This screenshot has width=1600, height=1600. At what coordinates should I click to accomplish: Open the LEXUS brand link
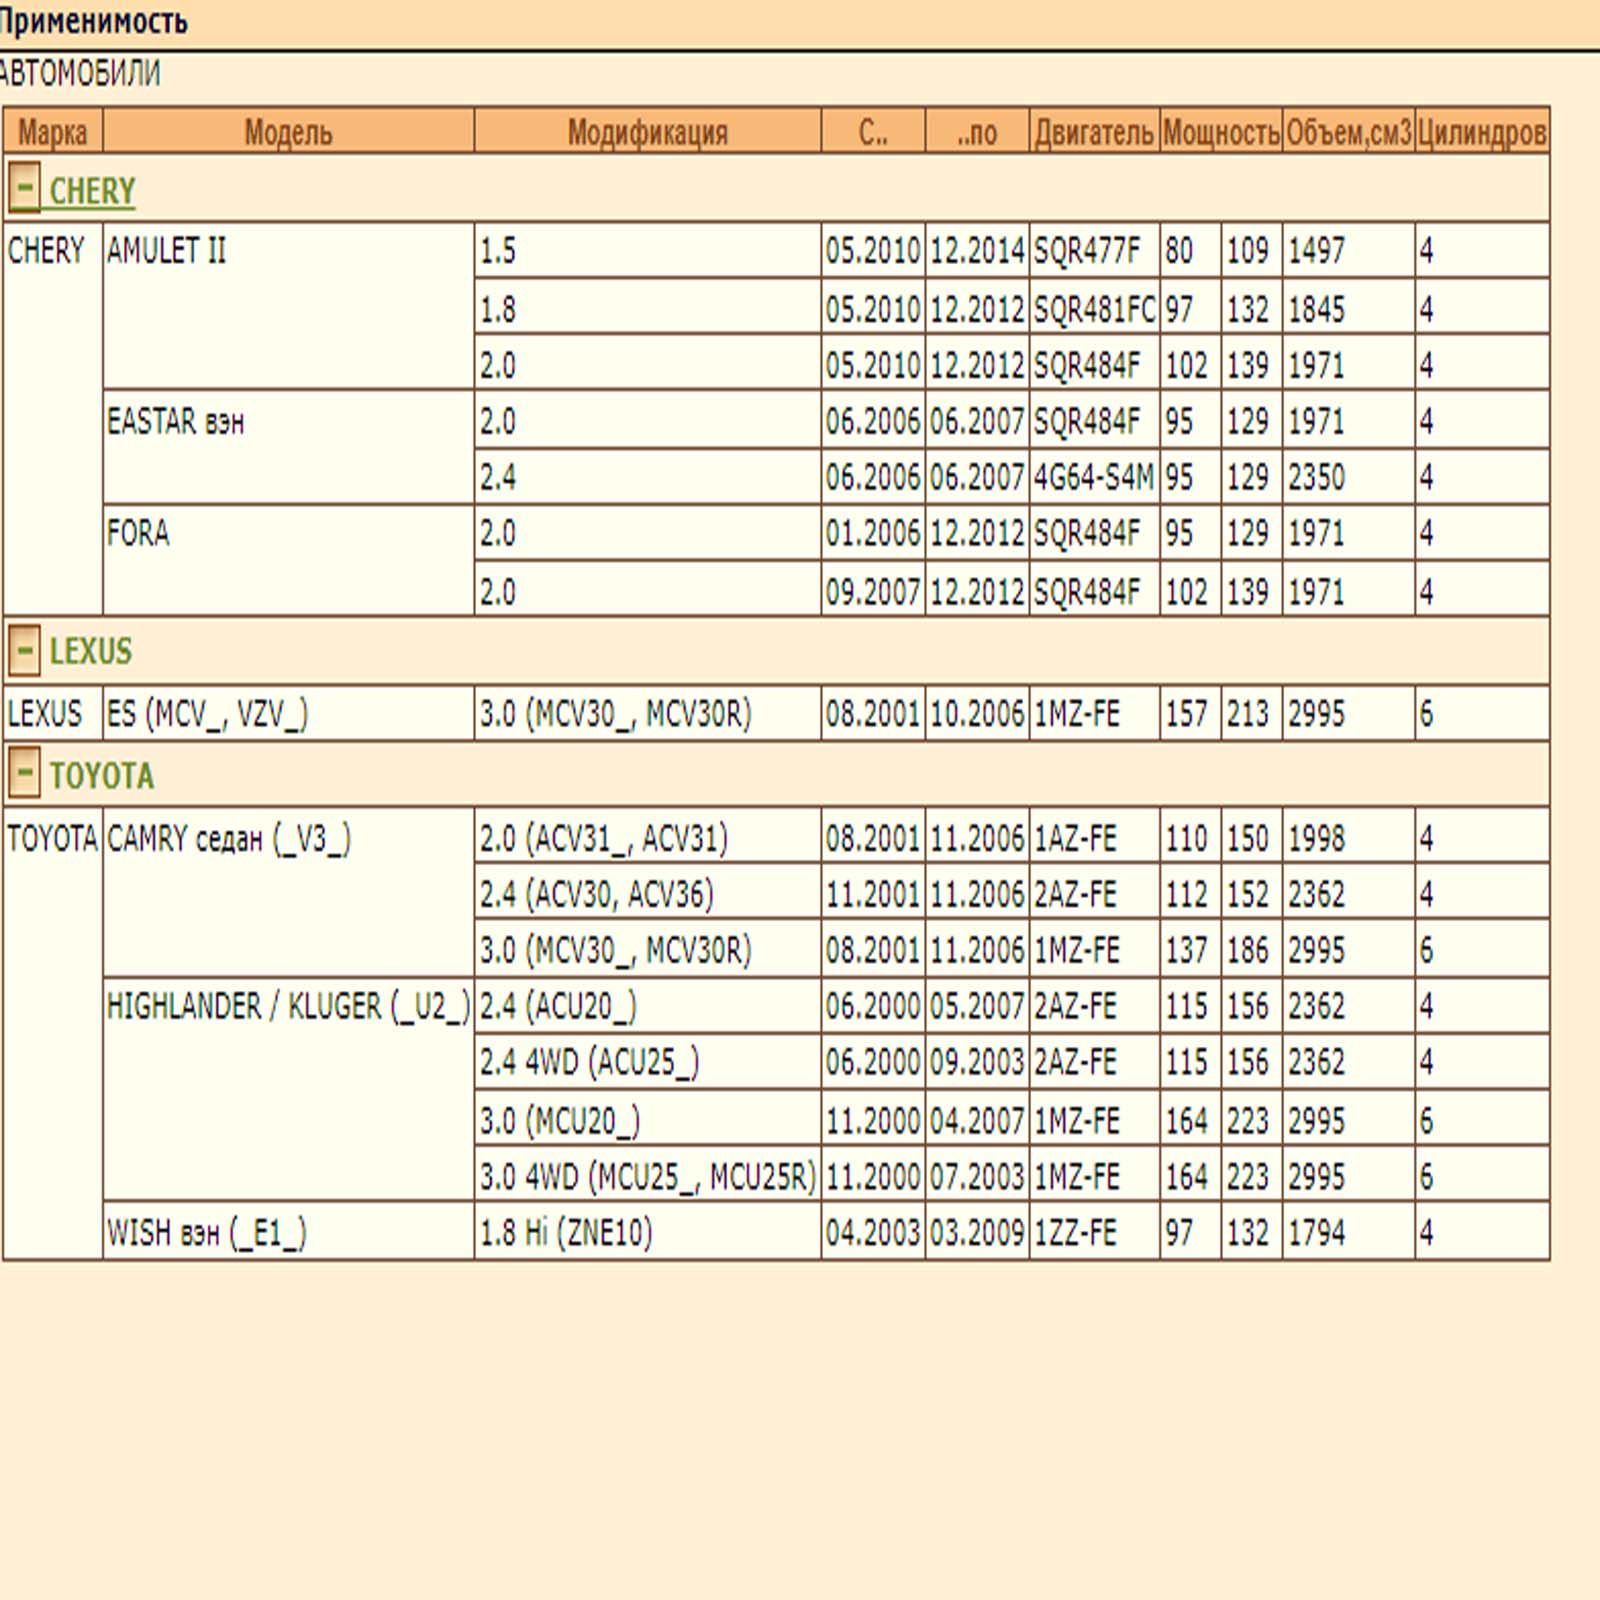click(91, 651)
